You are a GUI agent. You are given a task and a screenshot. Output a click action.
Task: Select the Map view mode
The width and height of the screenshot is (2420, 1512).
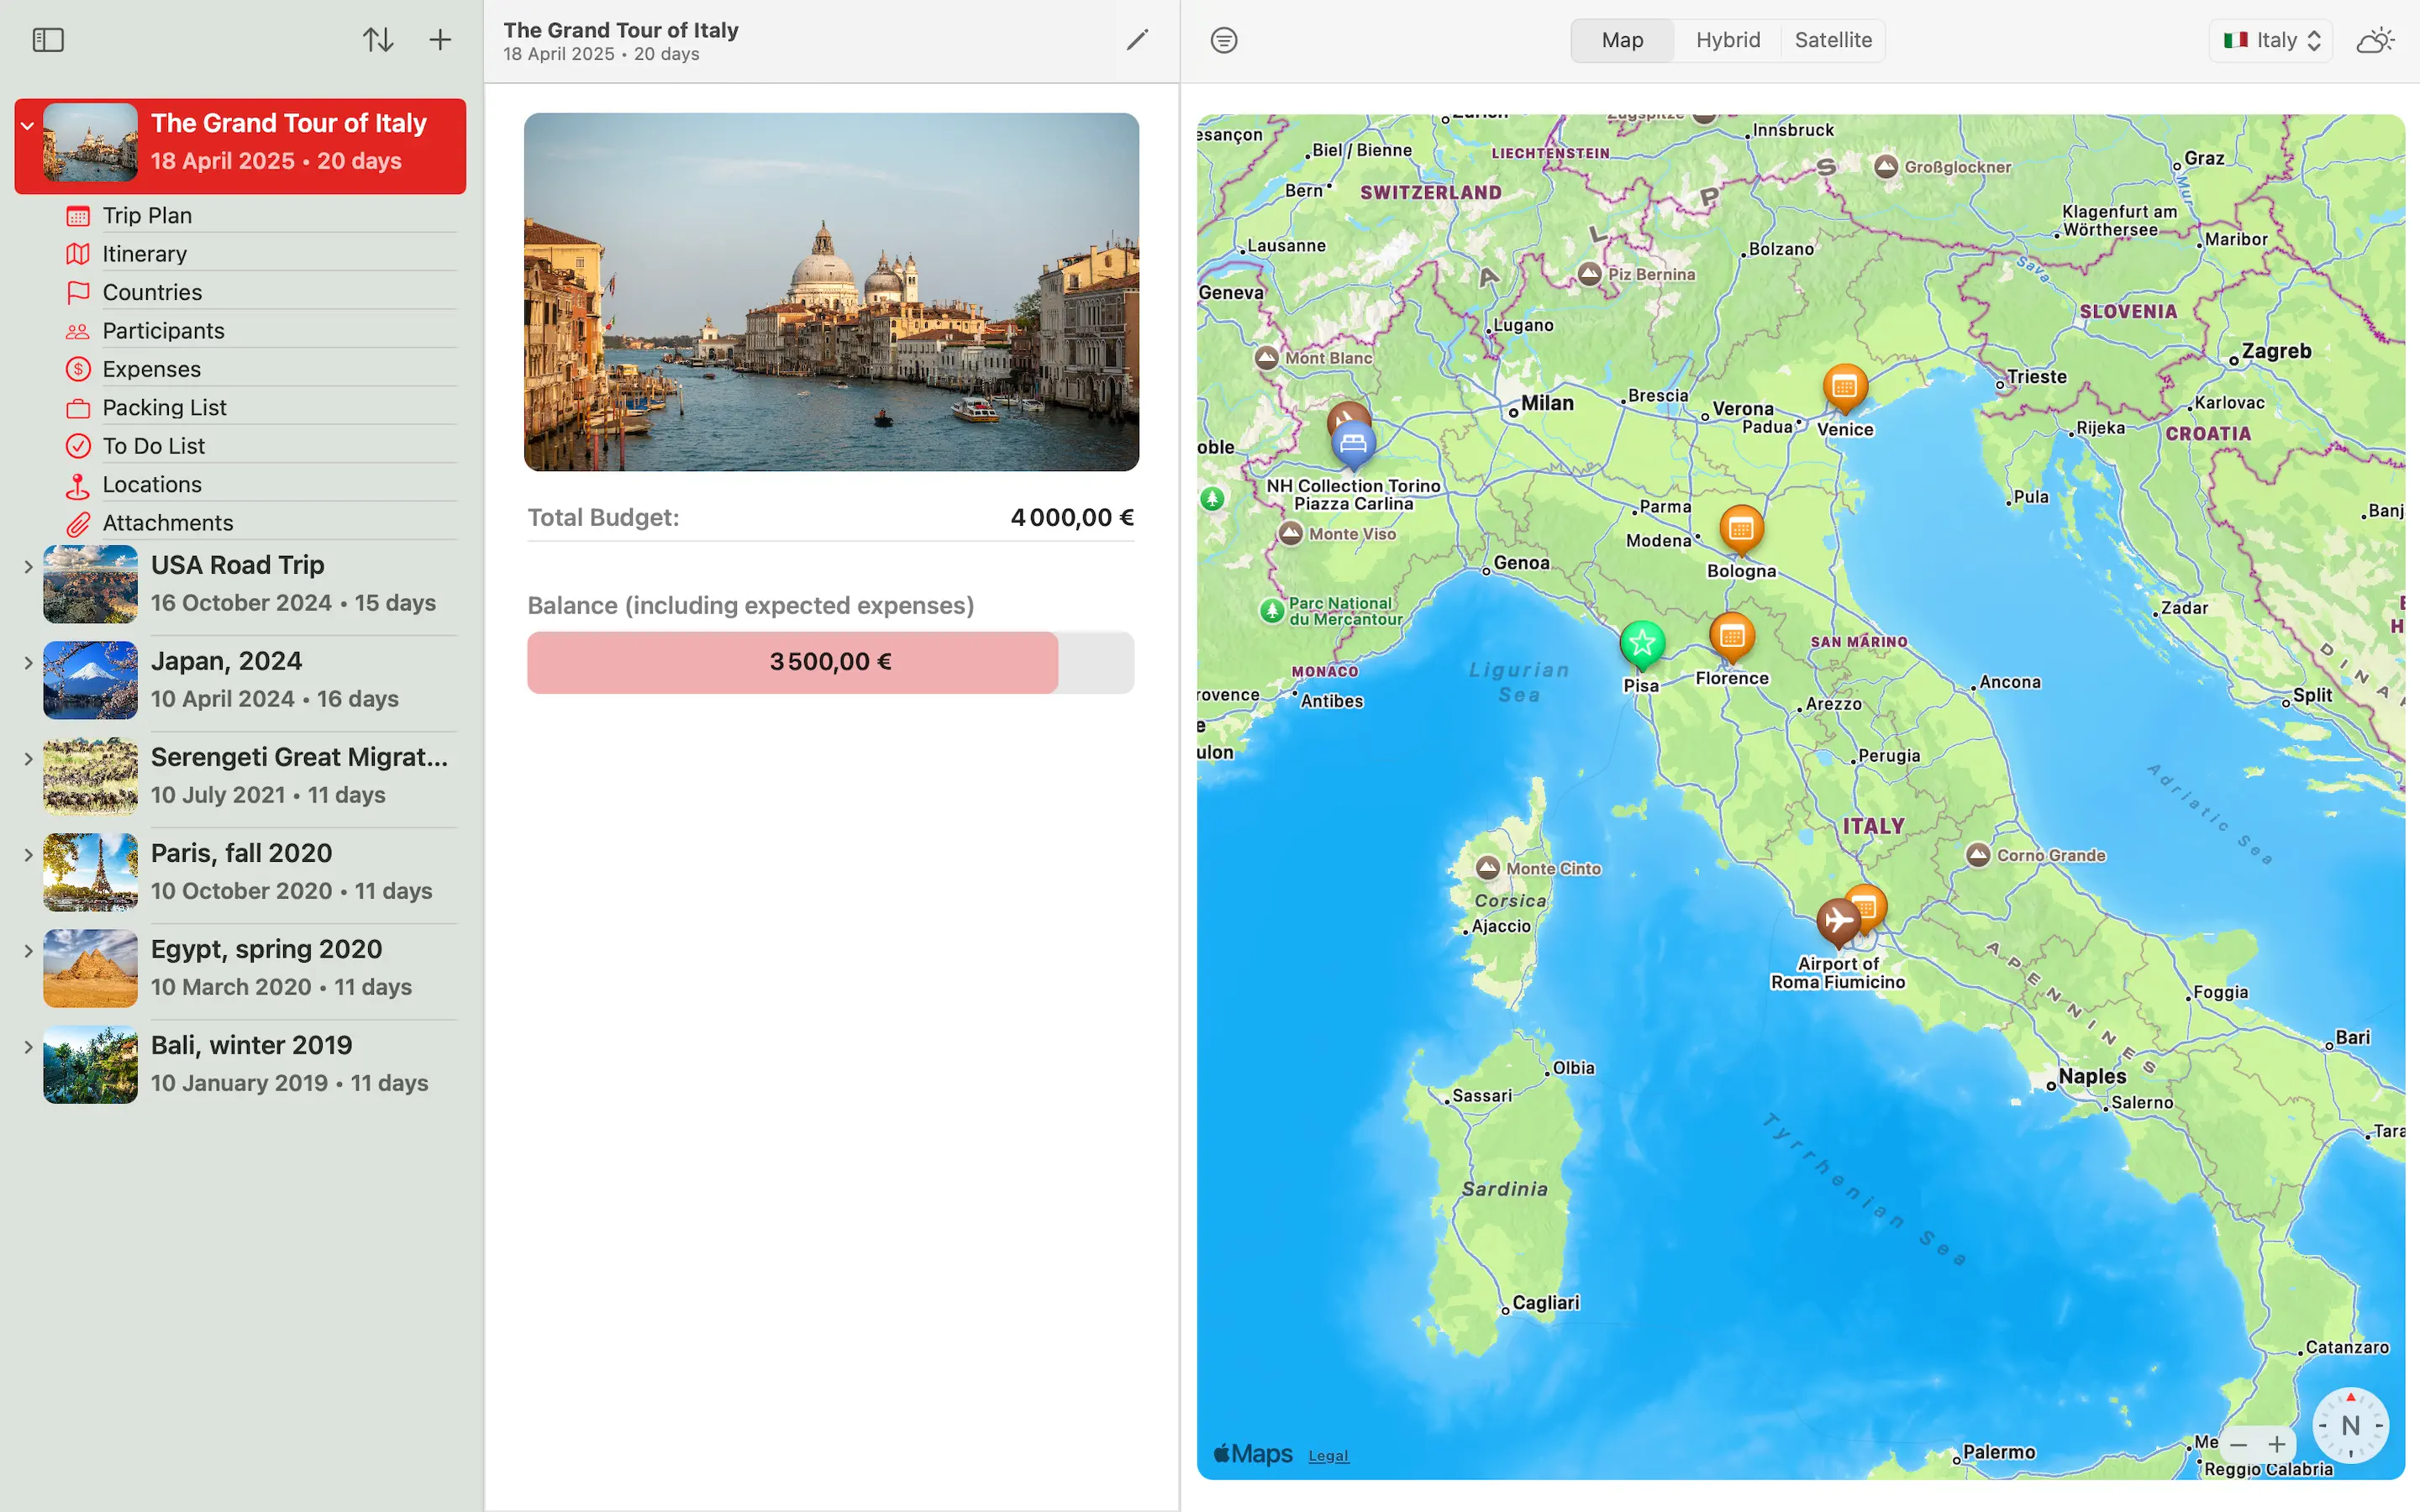pos(1622,40)
